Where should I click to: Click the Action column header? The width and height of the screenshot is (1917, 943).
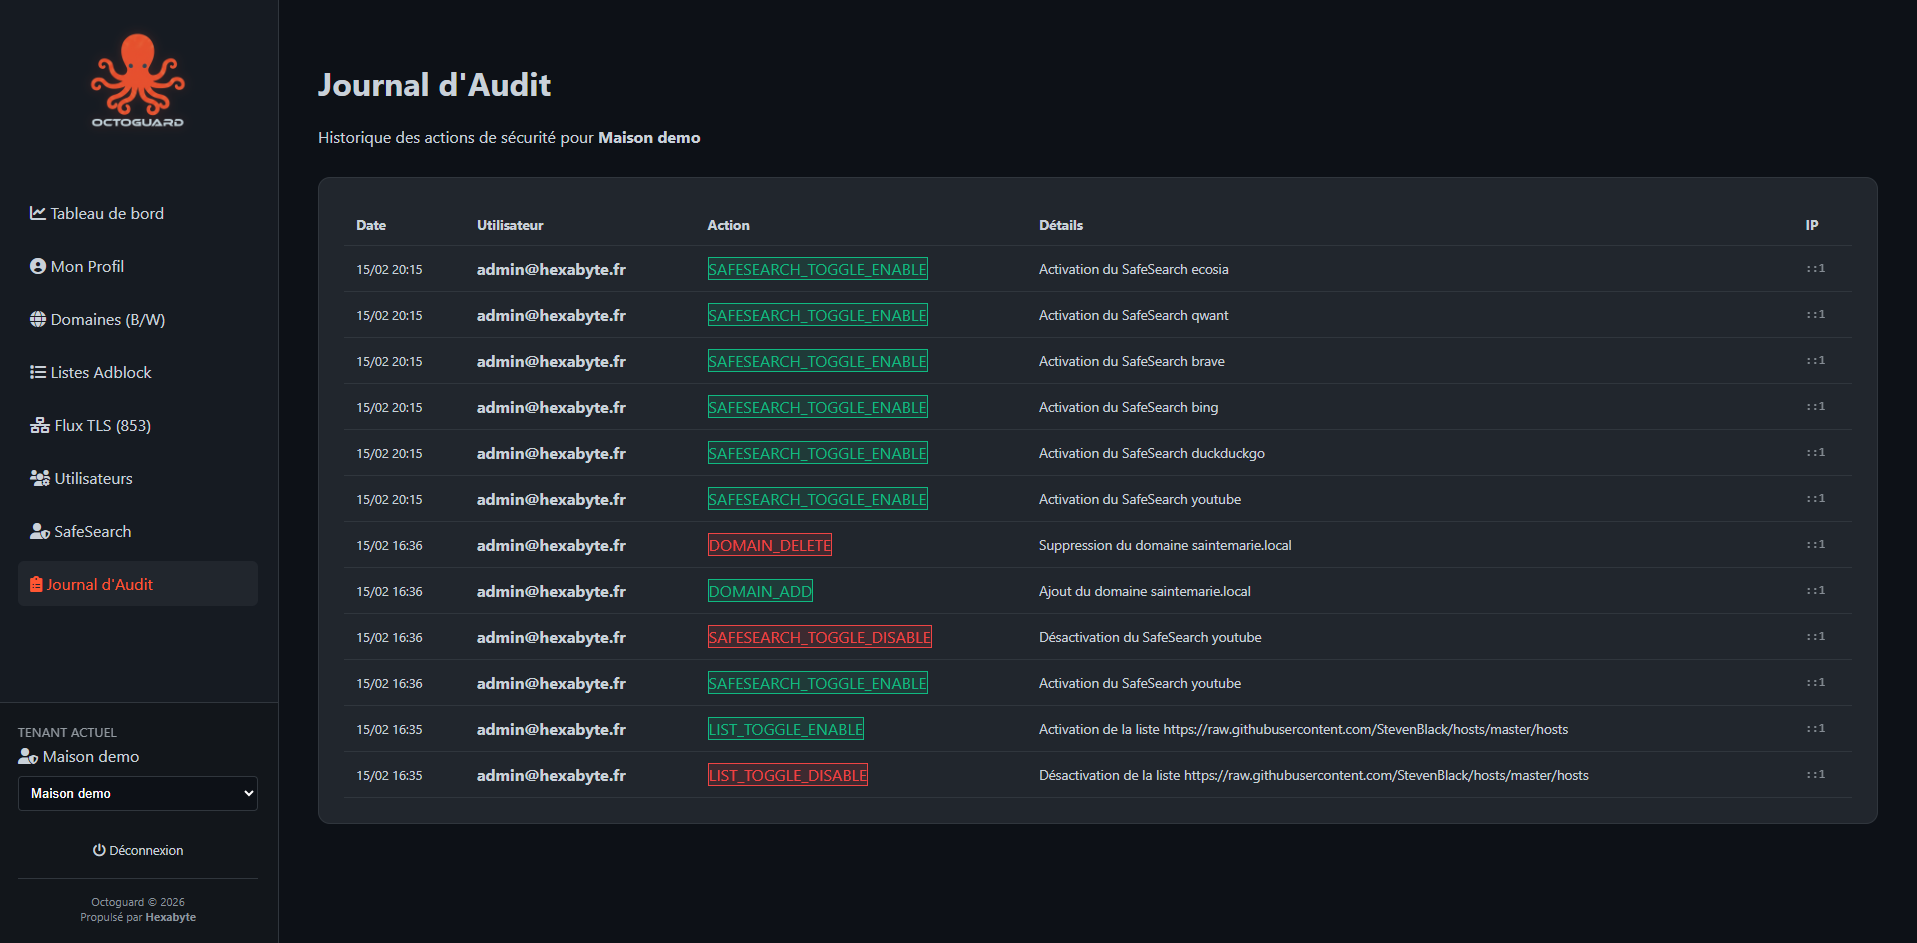point(728,225)
